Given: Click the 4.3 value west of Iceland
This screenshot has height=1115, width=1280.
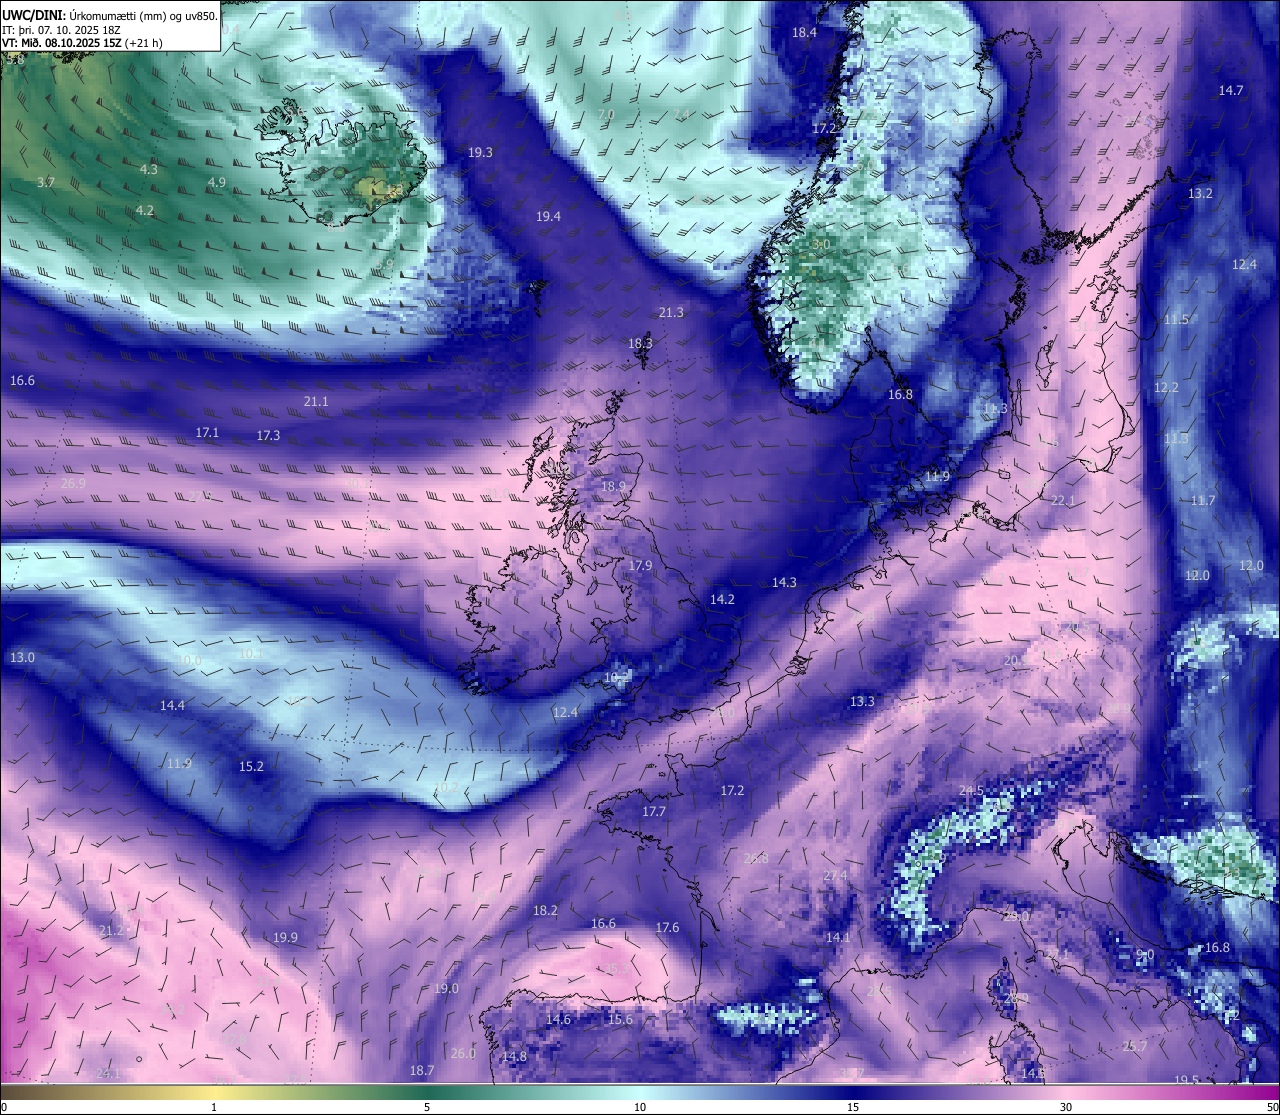Looking at the screenshot, I should [x=148, y=169].
